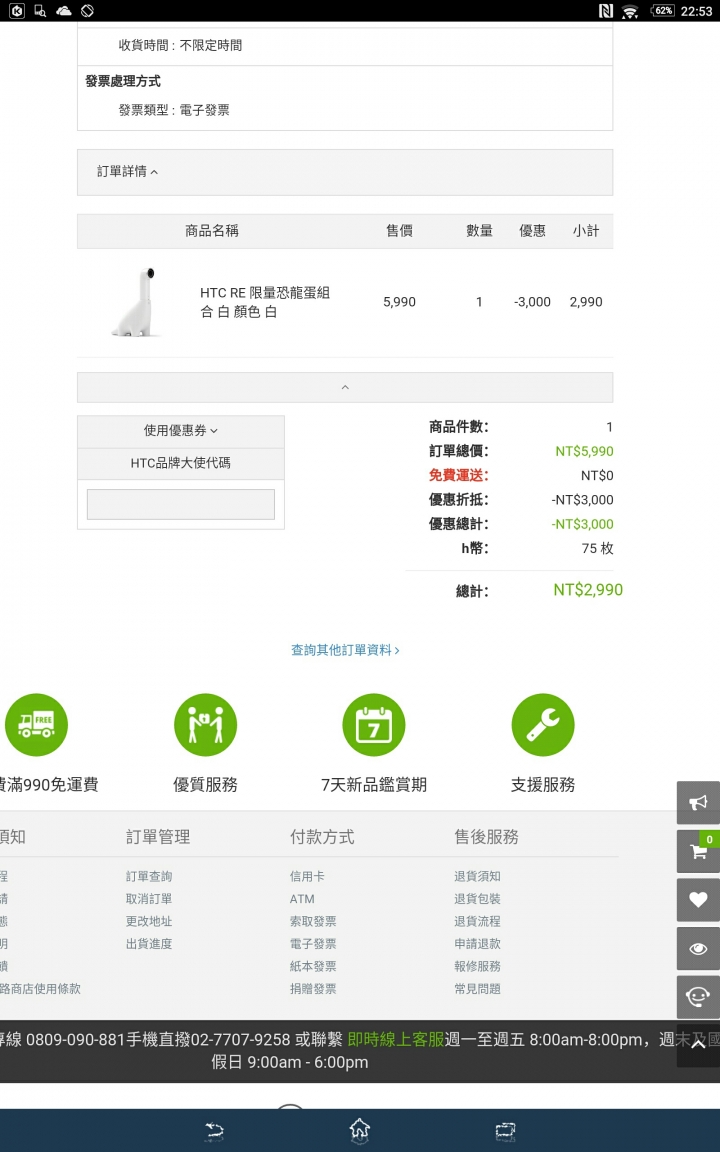Tap the cloud sync status icon
The image size is (720, 1152).
click(64, 10)
